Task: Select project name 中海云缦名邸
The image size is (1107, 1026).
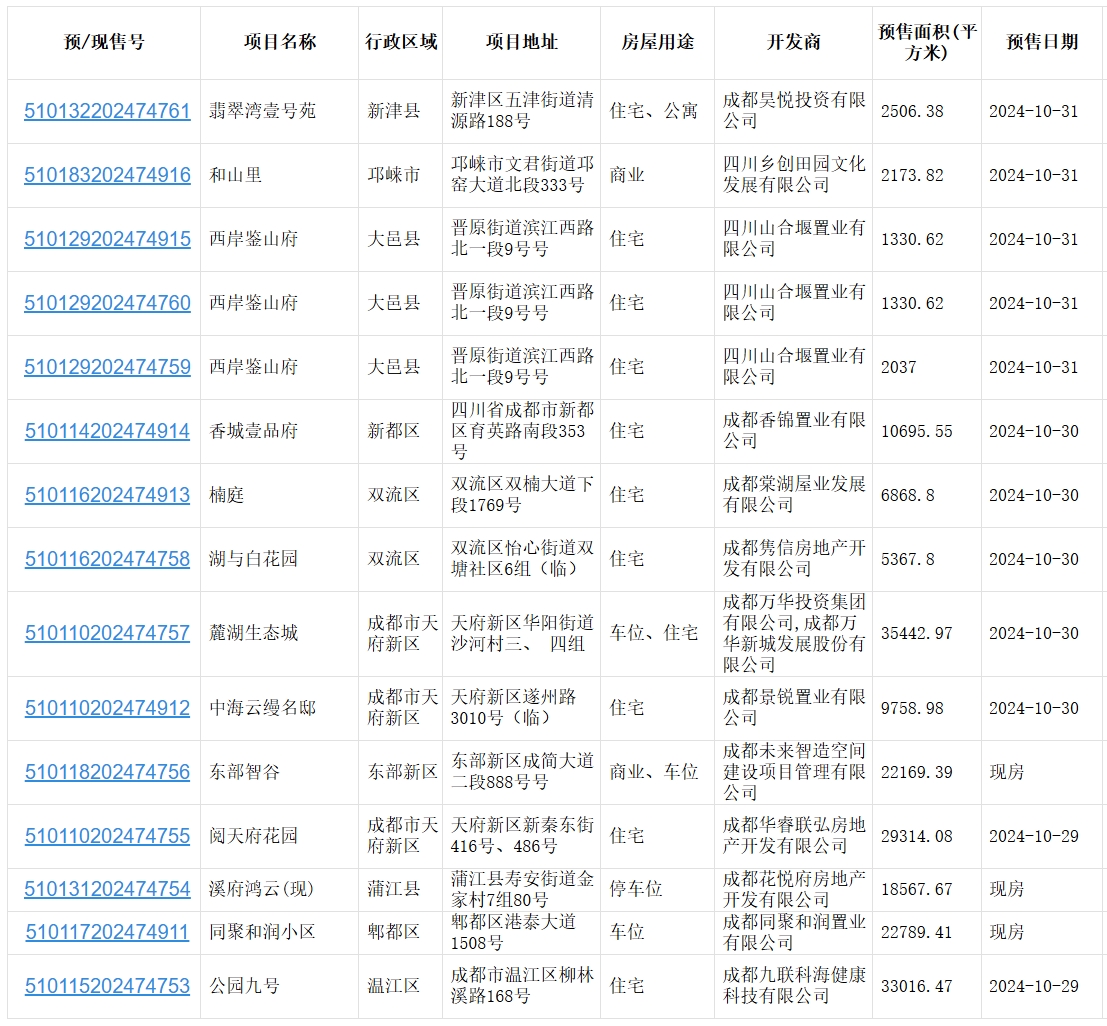Action: pyautogui.click(x=262, y=708)
